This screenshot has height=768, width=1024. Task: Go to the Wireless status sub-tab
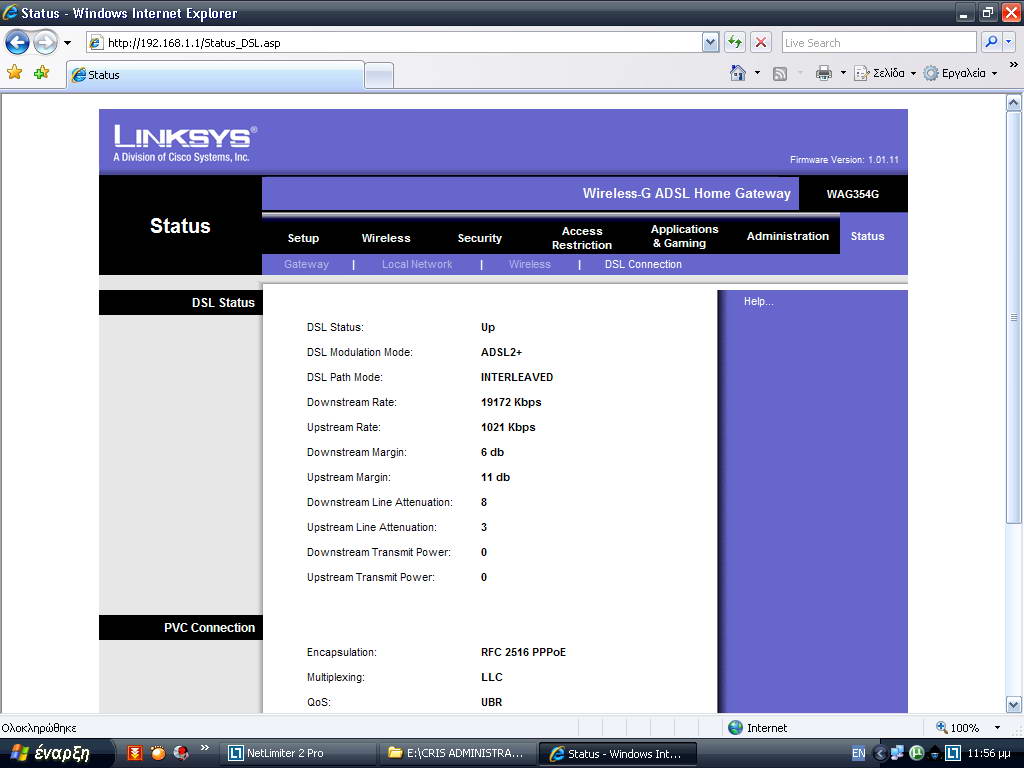coord(530,264)
